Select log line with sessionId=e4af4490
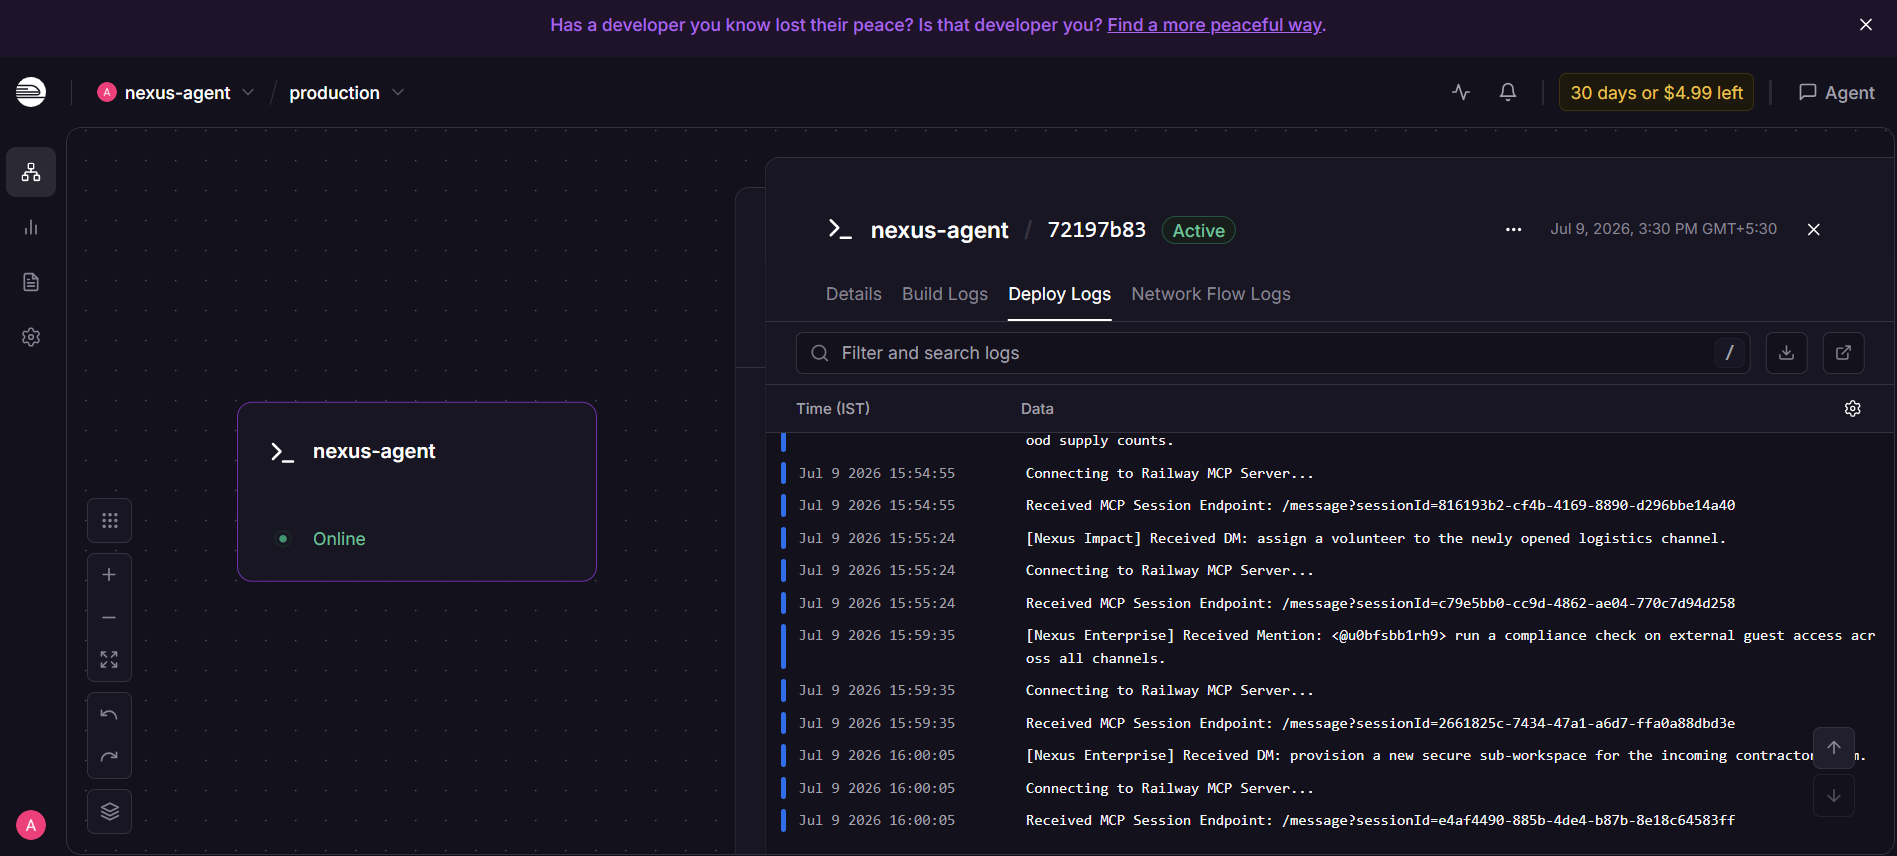This screenshot has height=856, width=1897. [1330, 820]
